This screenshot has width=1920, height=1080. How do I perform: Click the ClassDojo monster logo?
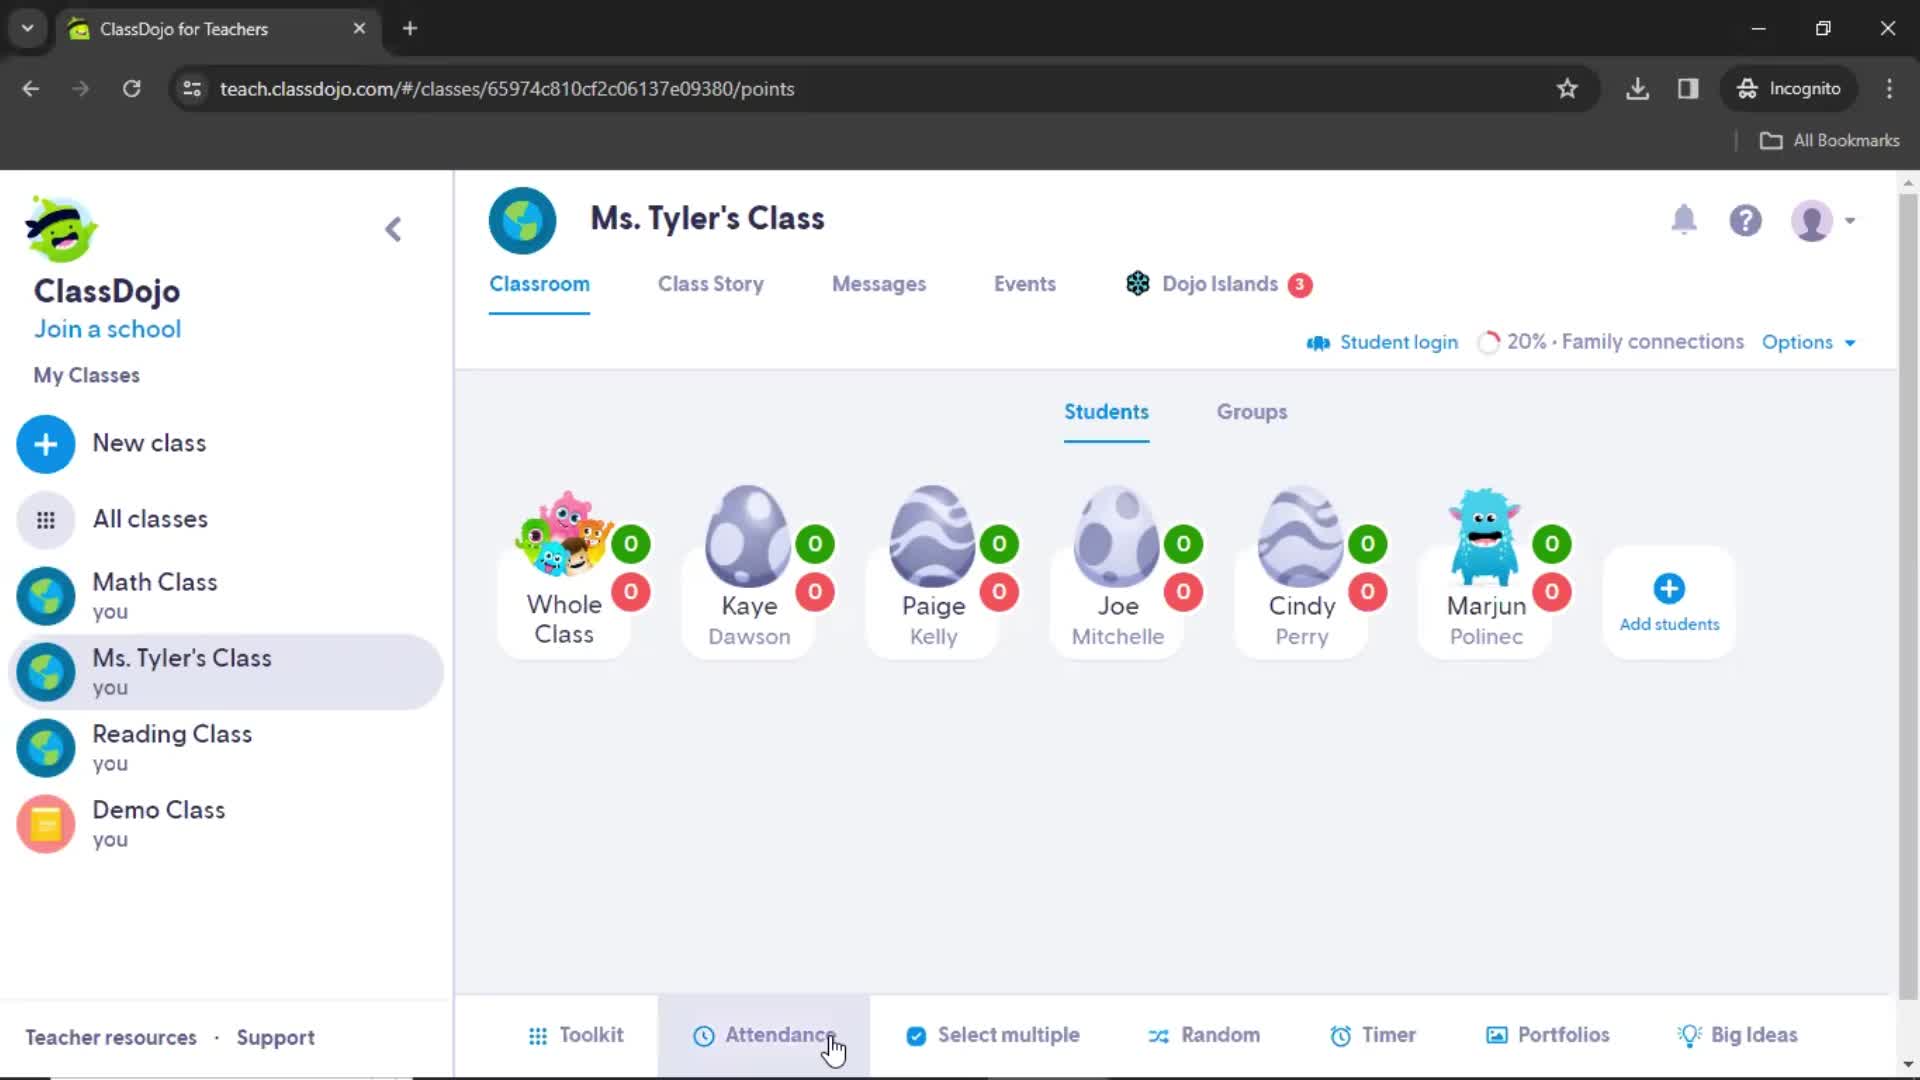click(x=61, y=229)
